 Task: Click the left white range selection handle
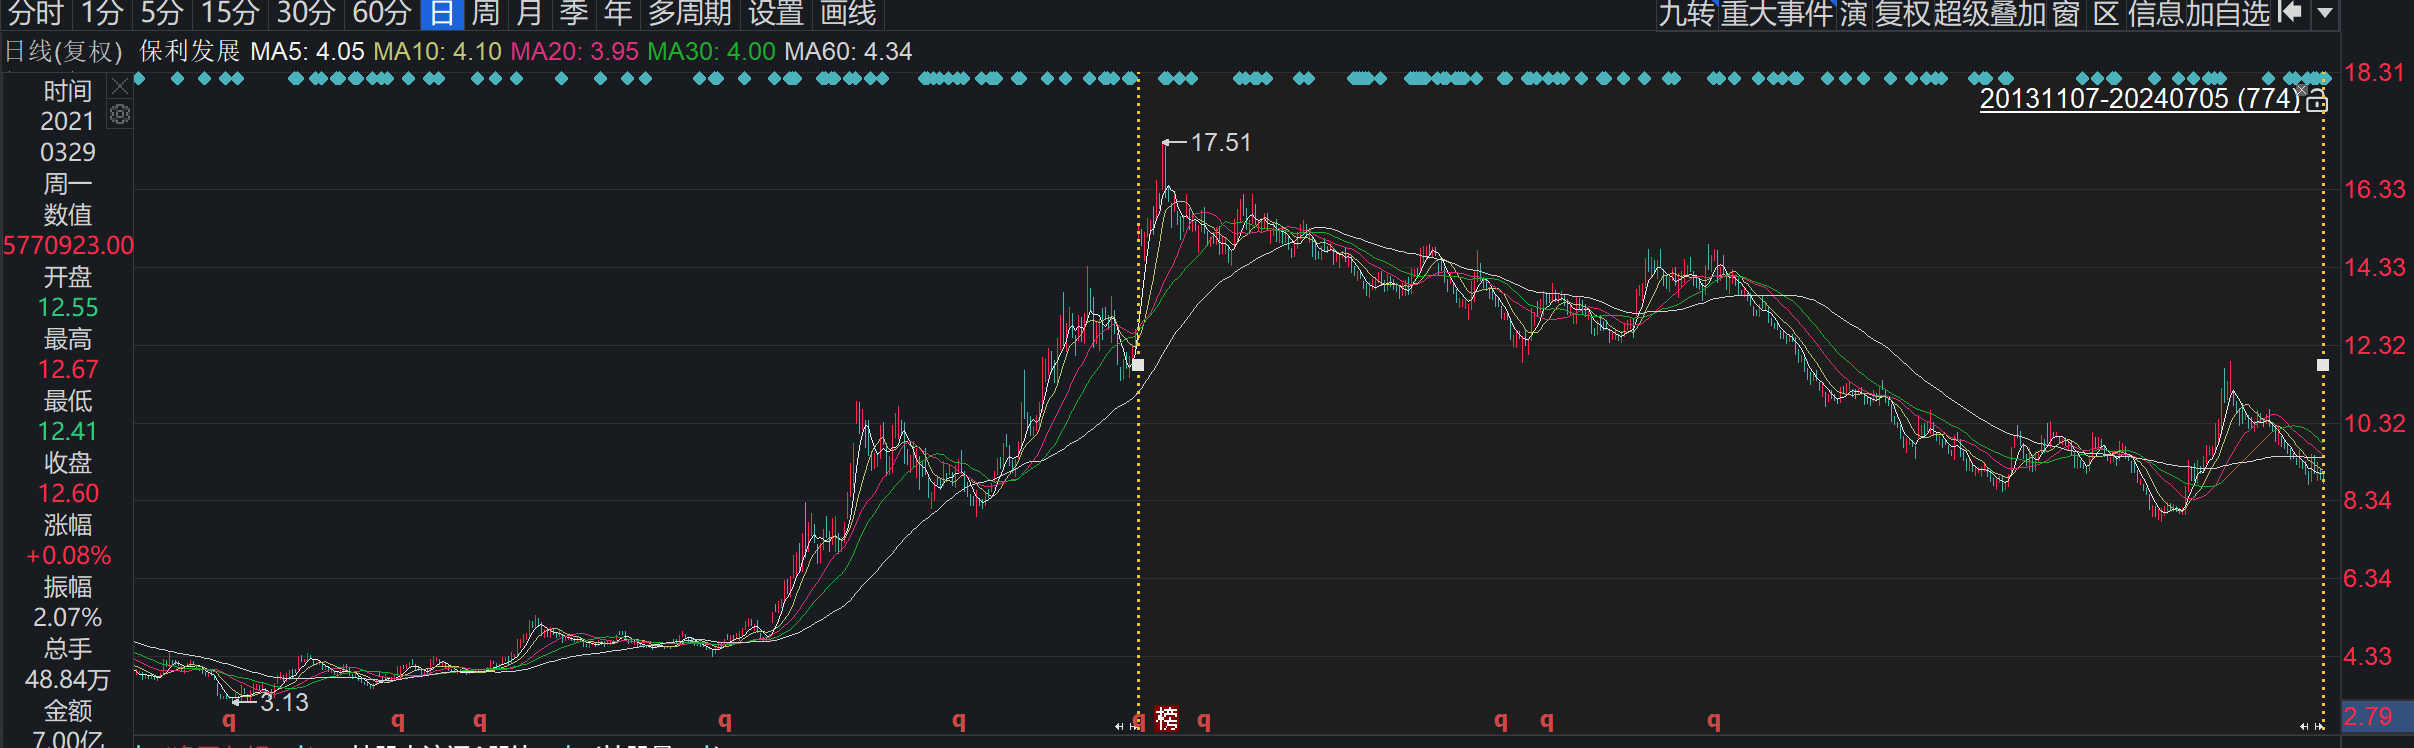(x=1138, y=365)
